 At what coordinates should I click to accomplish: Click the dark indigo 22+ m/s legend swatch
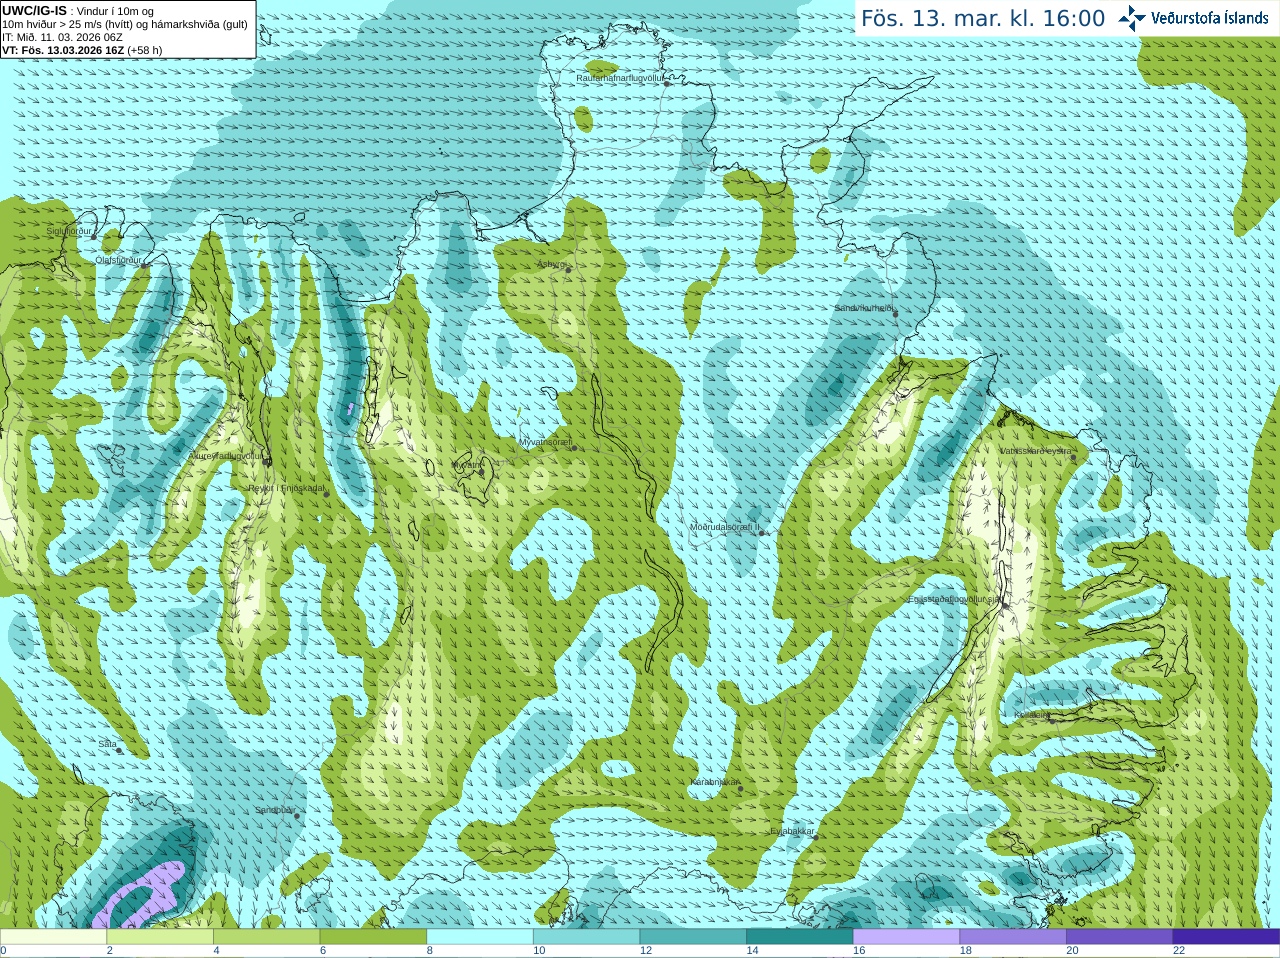(1226, 937)
